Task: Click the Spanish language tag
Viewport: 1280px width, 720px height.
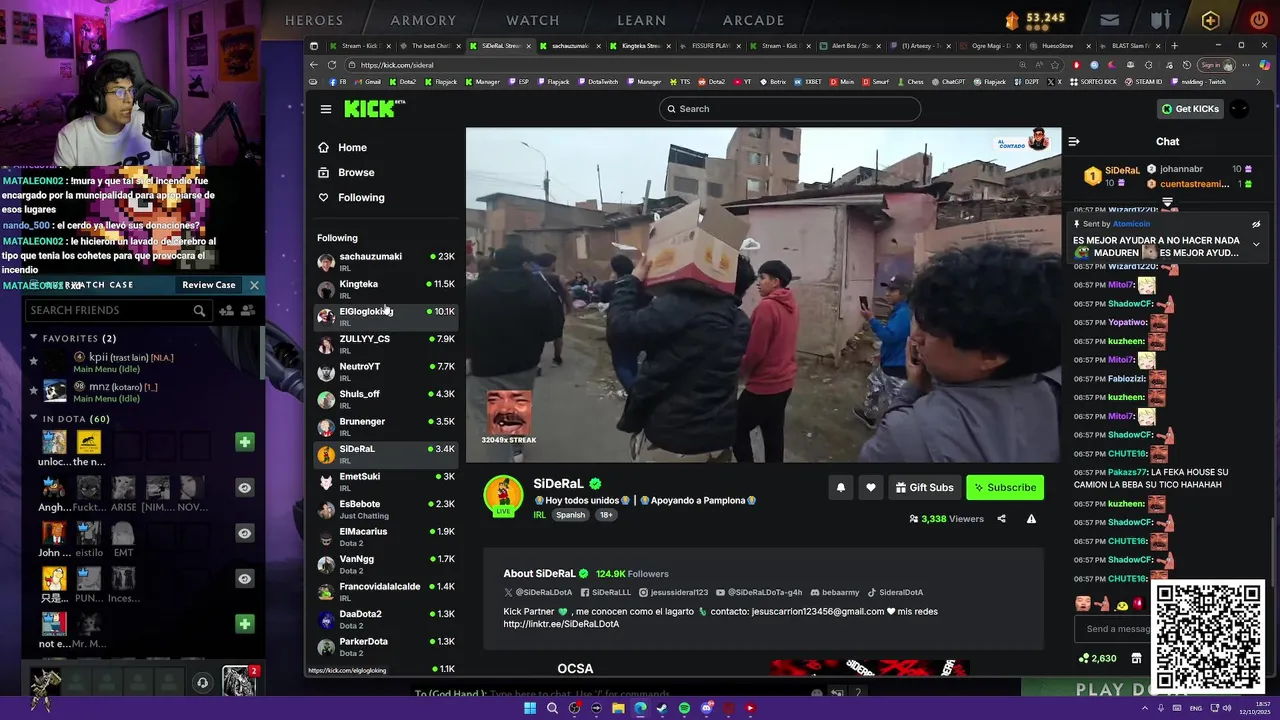Action: pyautogui.click(x=570, y=515)
